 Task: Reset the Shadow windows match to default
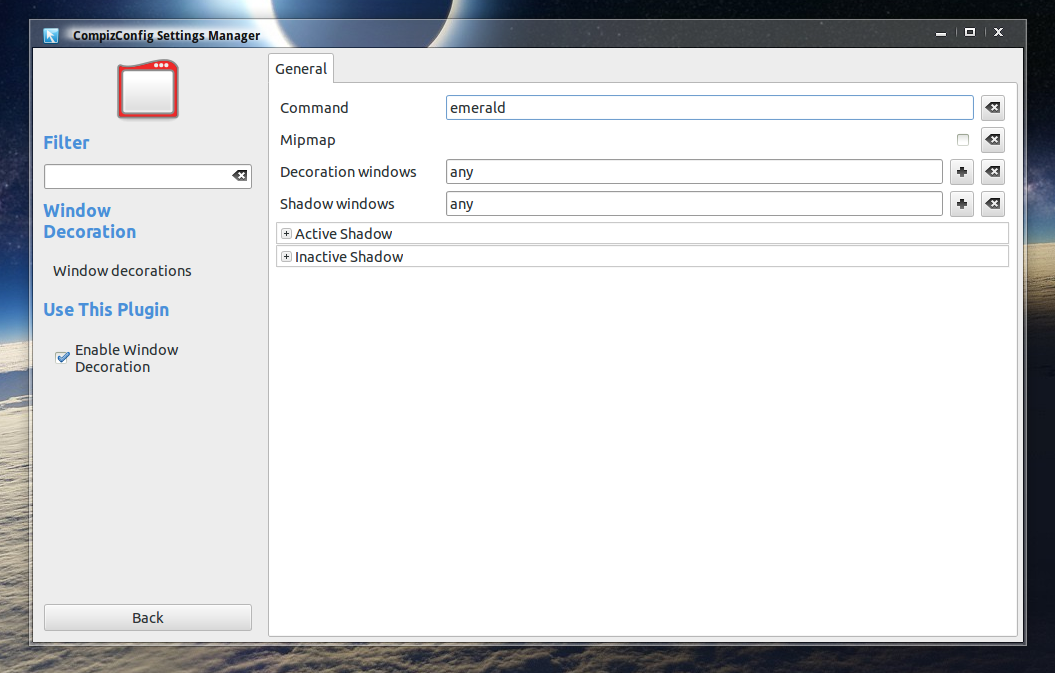[992, 204]
